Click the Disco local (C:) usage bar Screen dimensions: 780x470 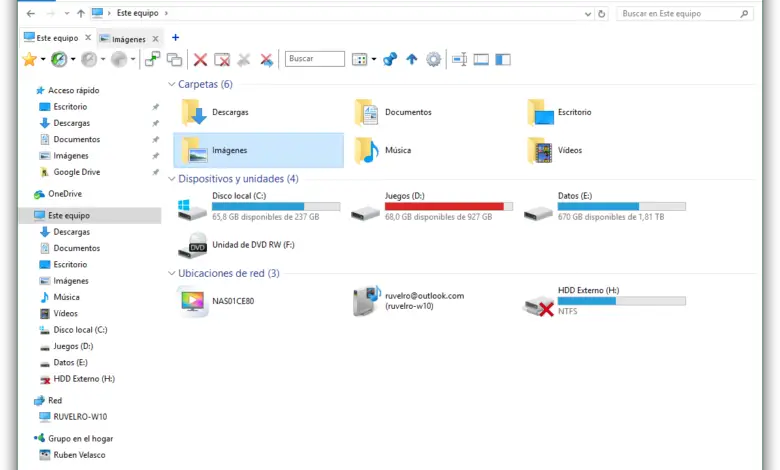[x=276, y=206]
